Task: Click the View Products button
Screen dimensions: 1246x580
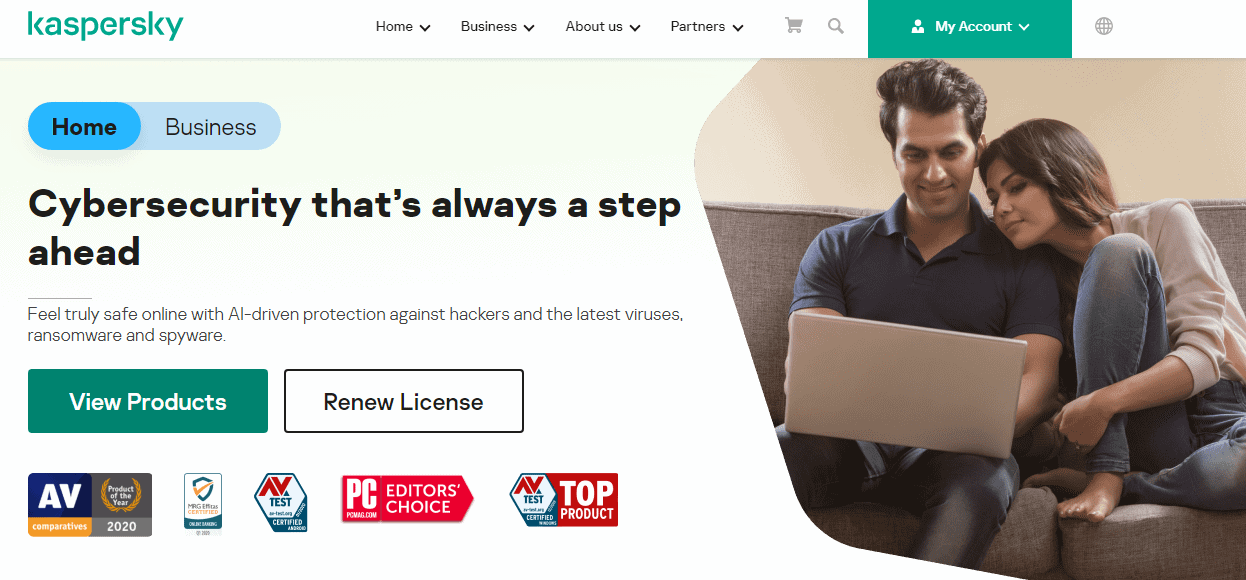Action: (x=148, y=401)
